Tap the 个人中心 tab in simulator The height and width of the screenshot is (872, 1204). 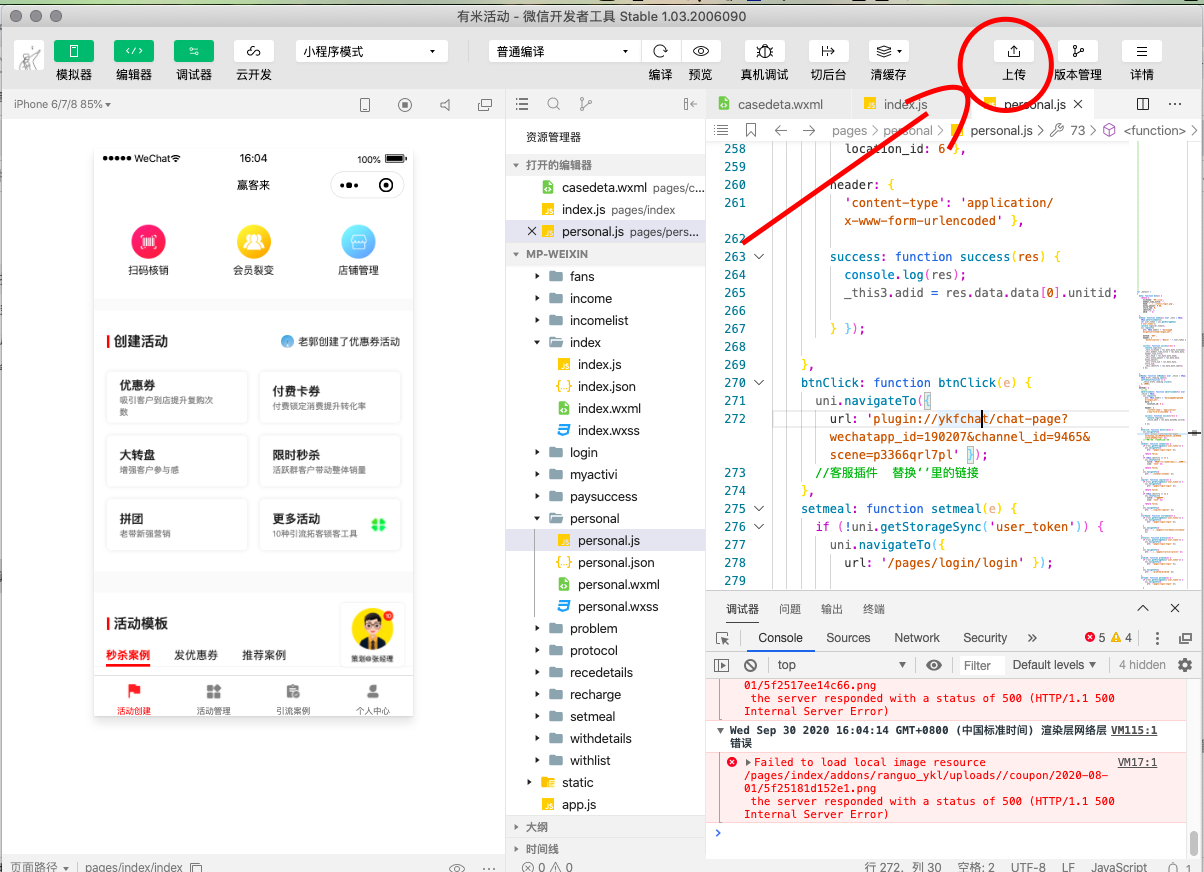pyautogui.click(x=373, y=699)
